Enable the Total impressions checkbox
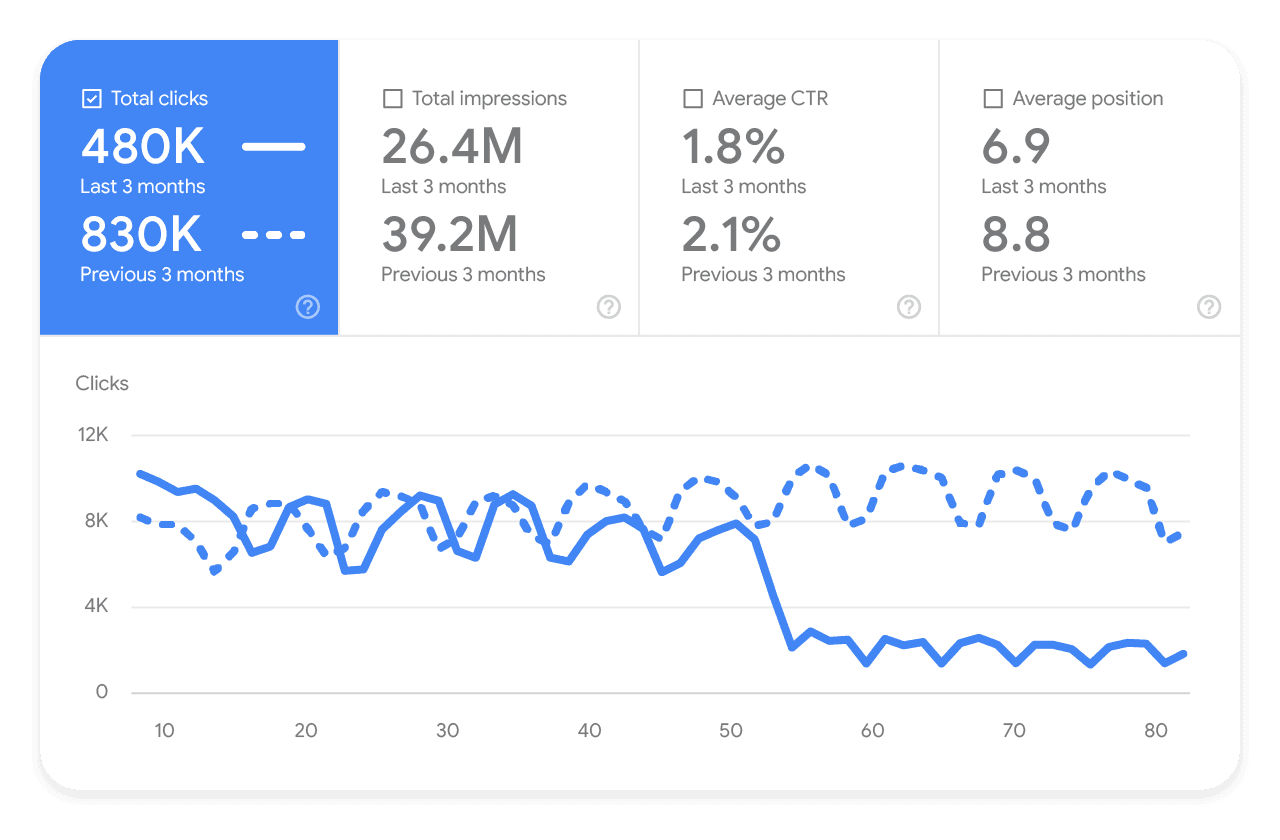 tap(391, 98)
